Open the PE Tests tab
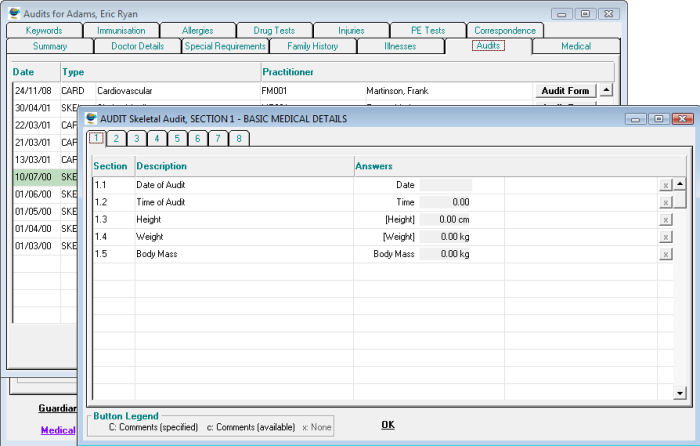The image size is (700, 446). pyautogui.click(x=428, y=30)
